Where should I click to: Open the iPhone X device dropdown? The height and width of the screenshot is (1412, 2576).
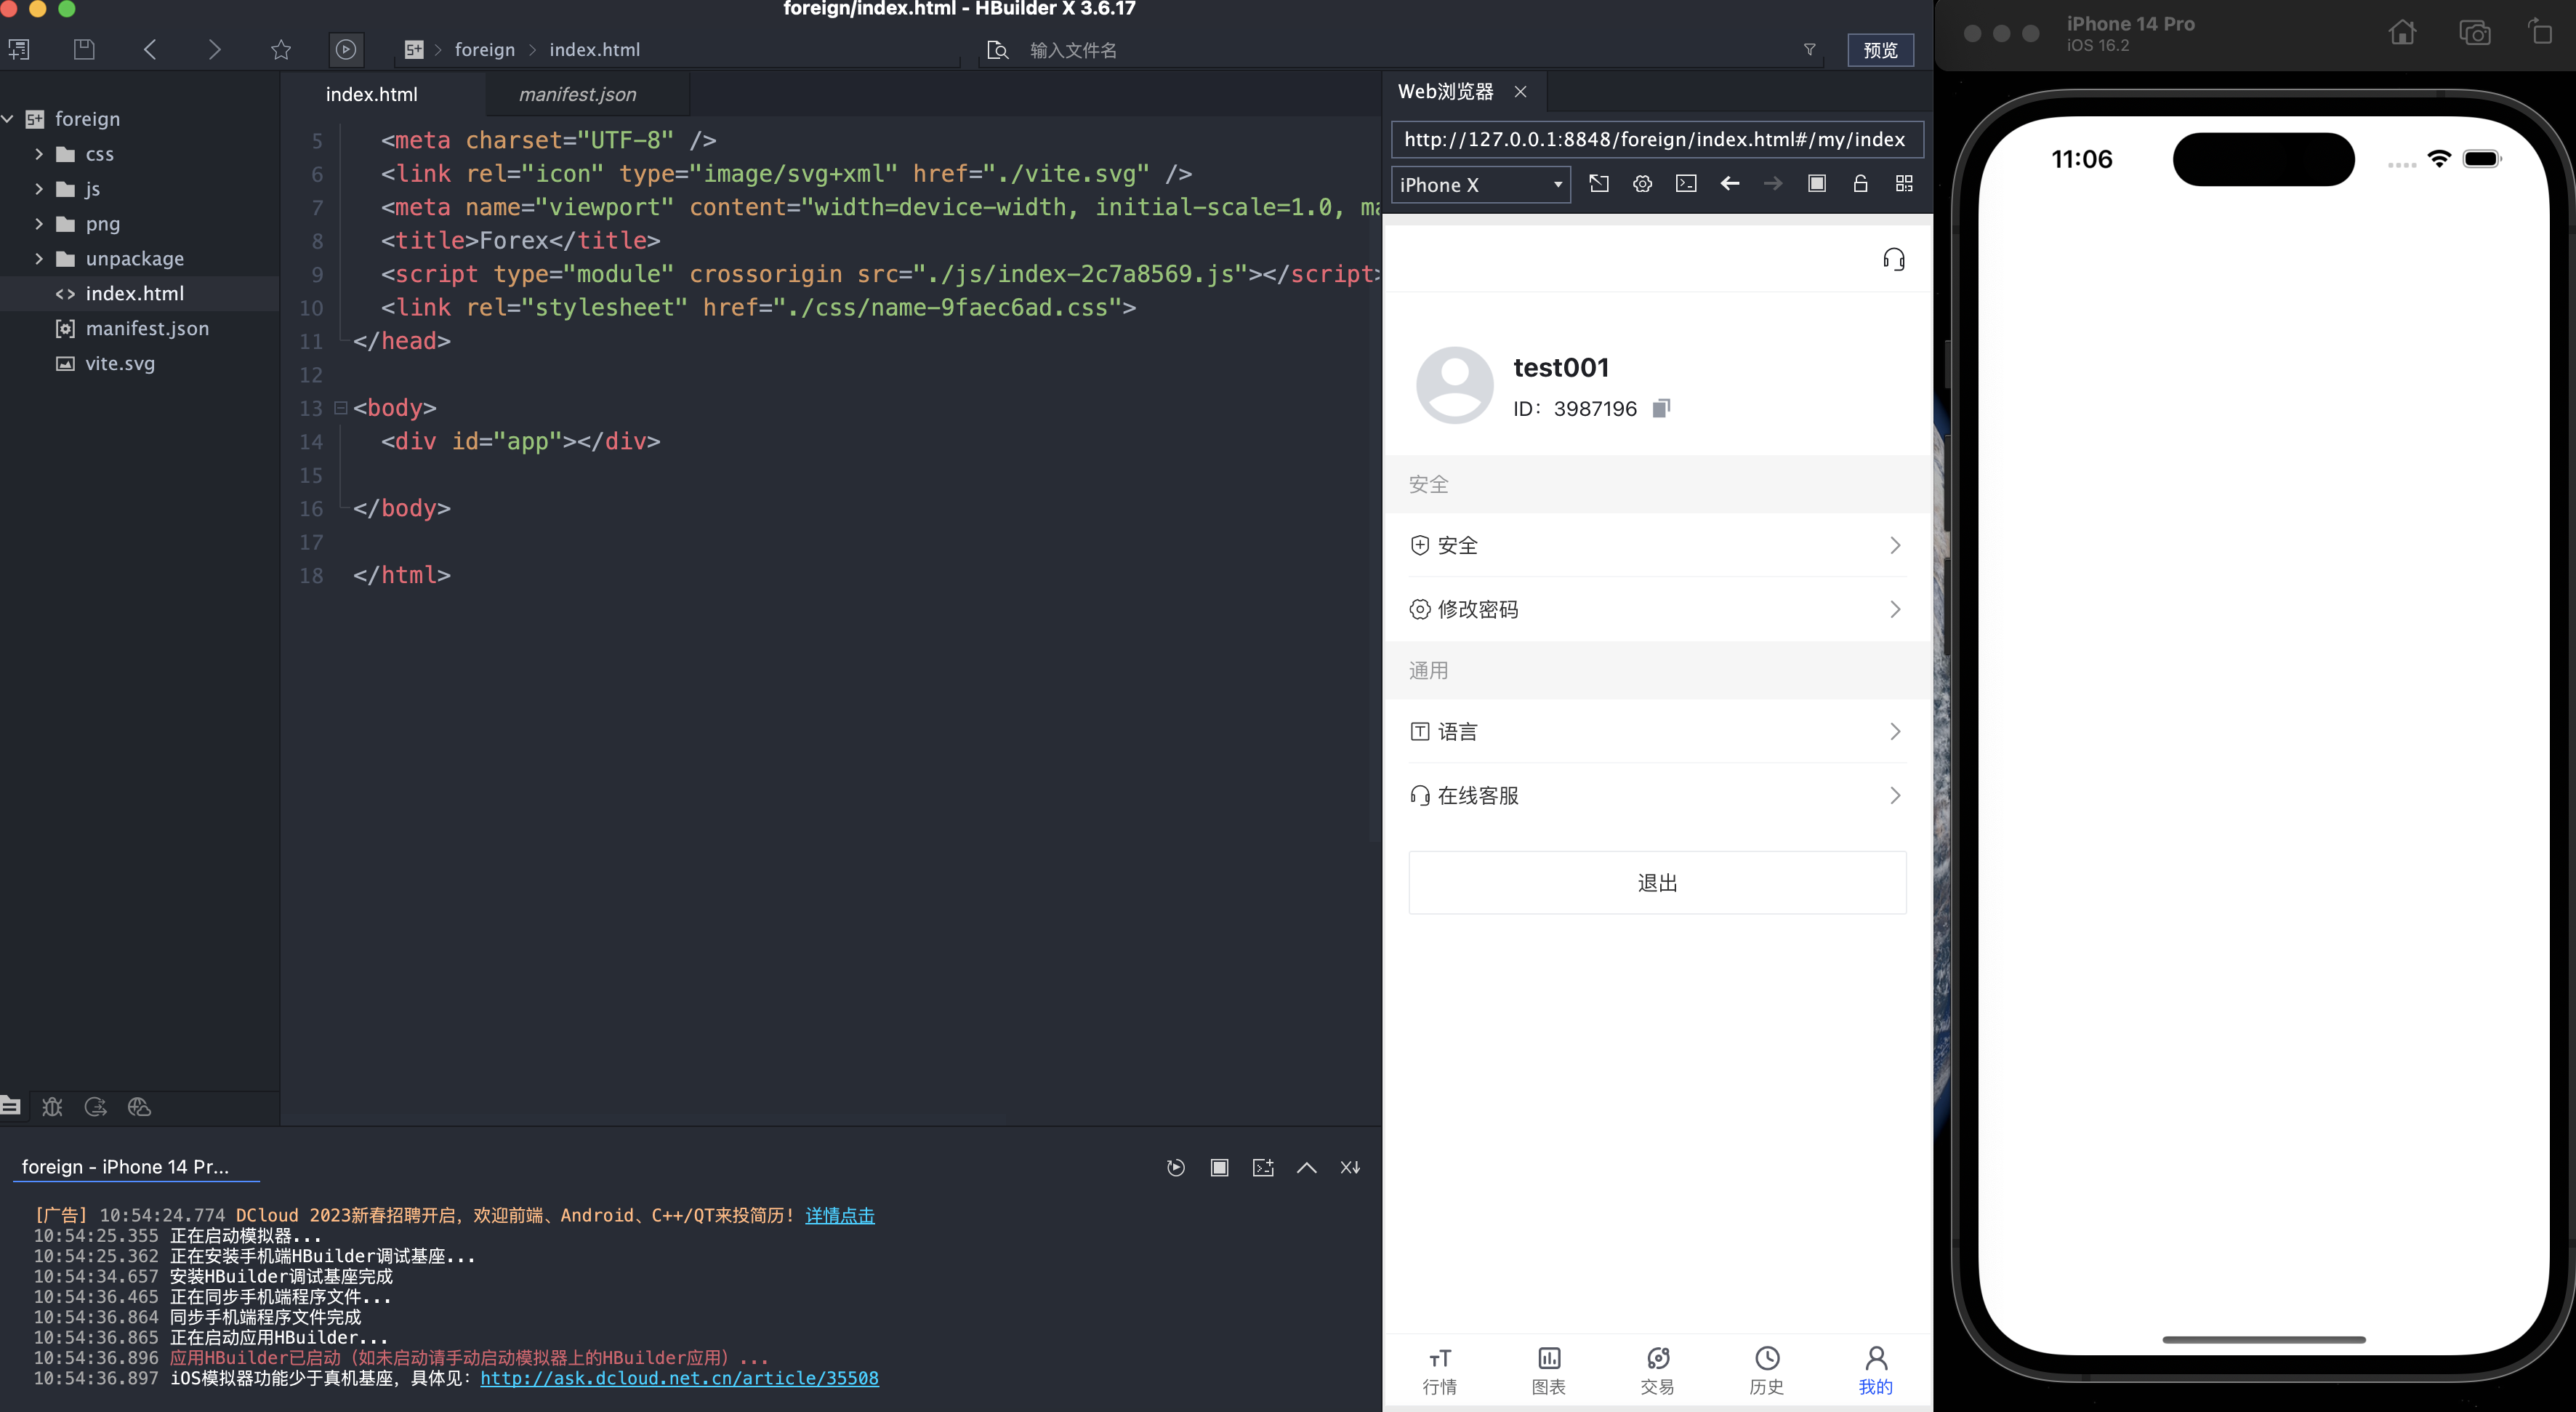pyautogui.click(x=1480, y=185)
